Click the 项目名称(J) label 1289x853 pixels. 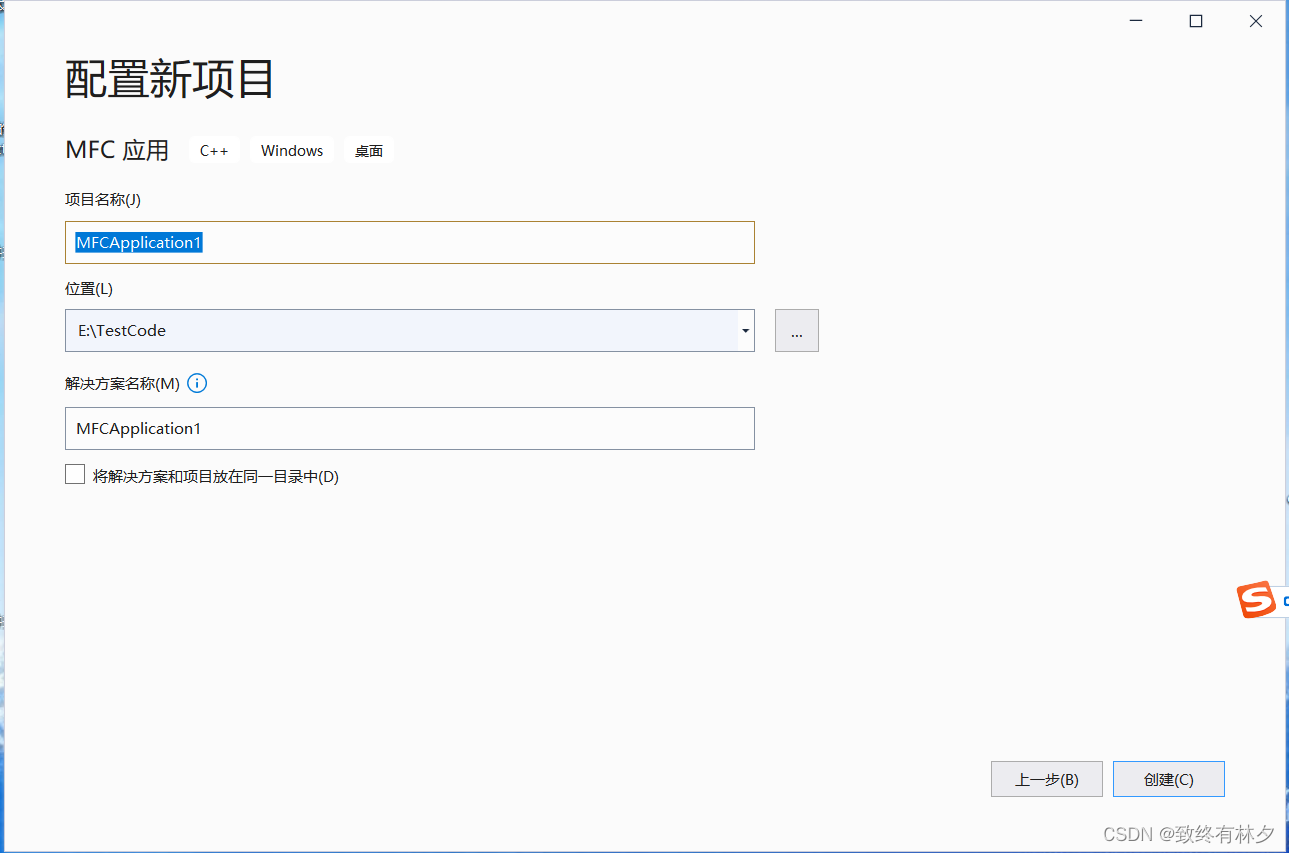coord(103,199)
